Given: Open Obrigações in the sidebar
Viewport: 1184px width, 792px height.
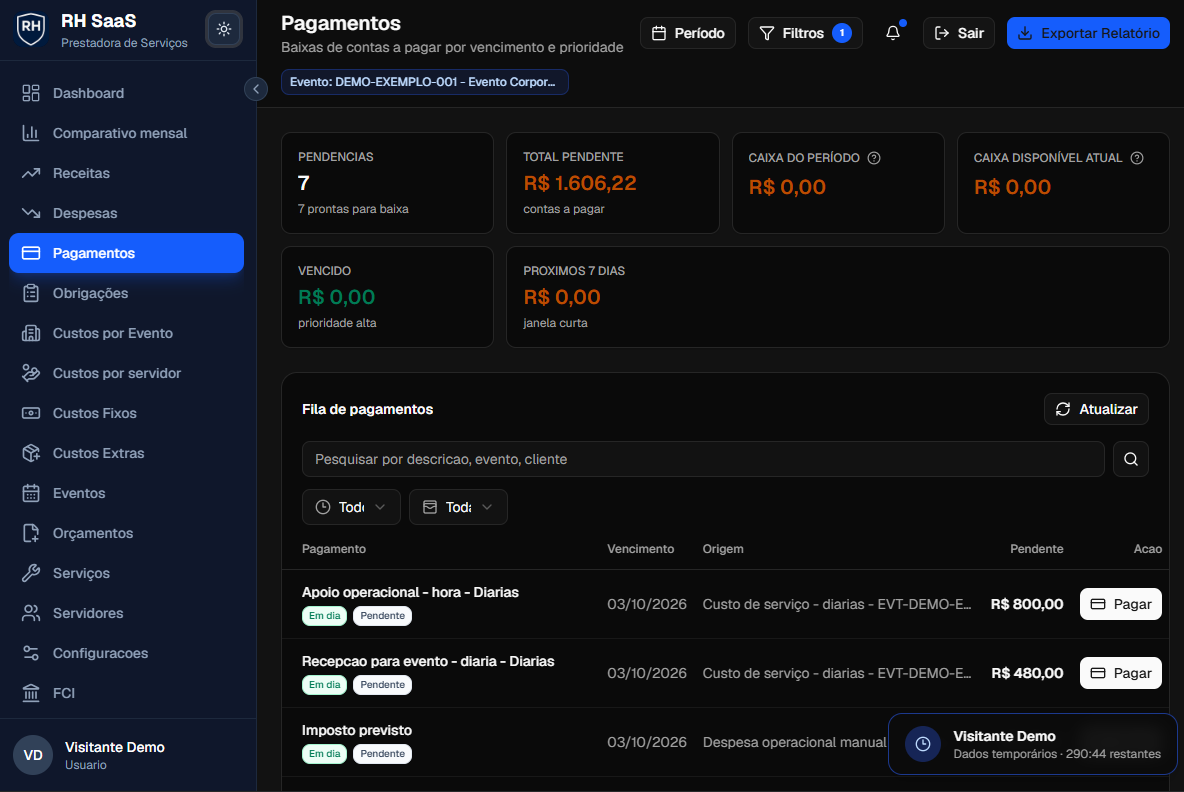Looking at the screenshot, I should (126, 293).
